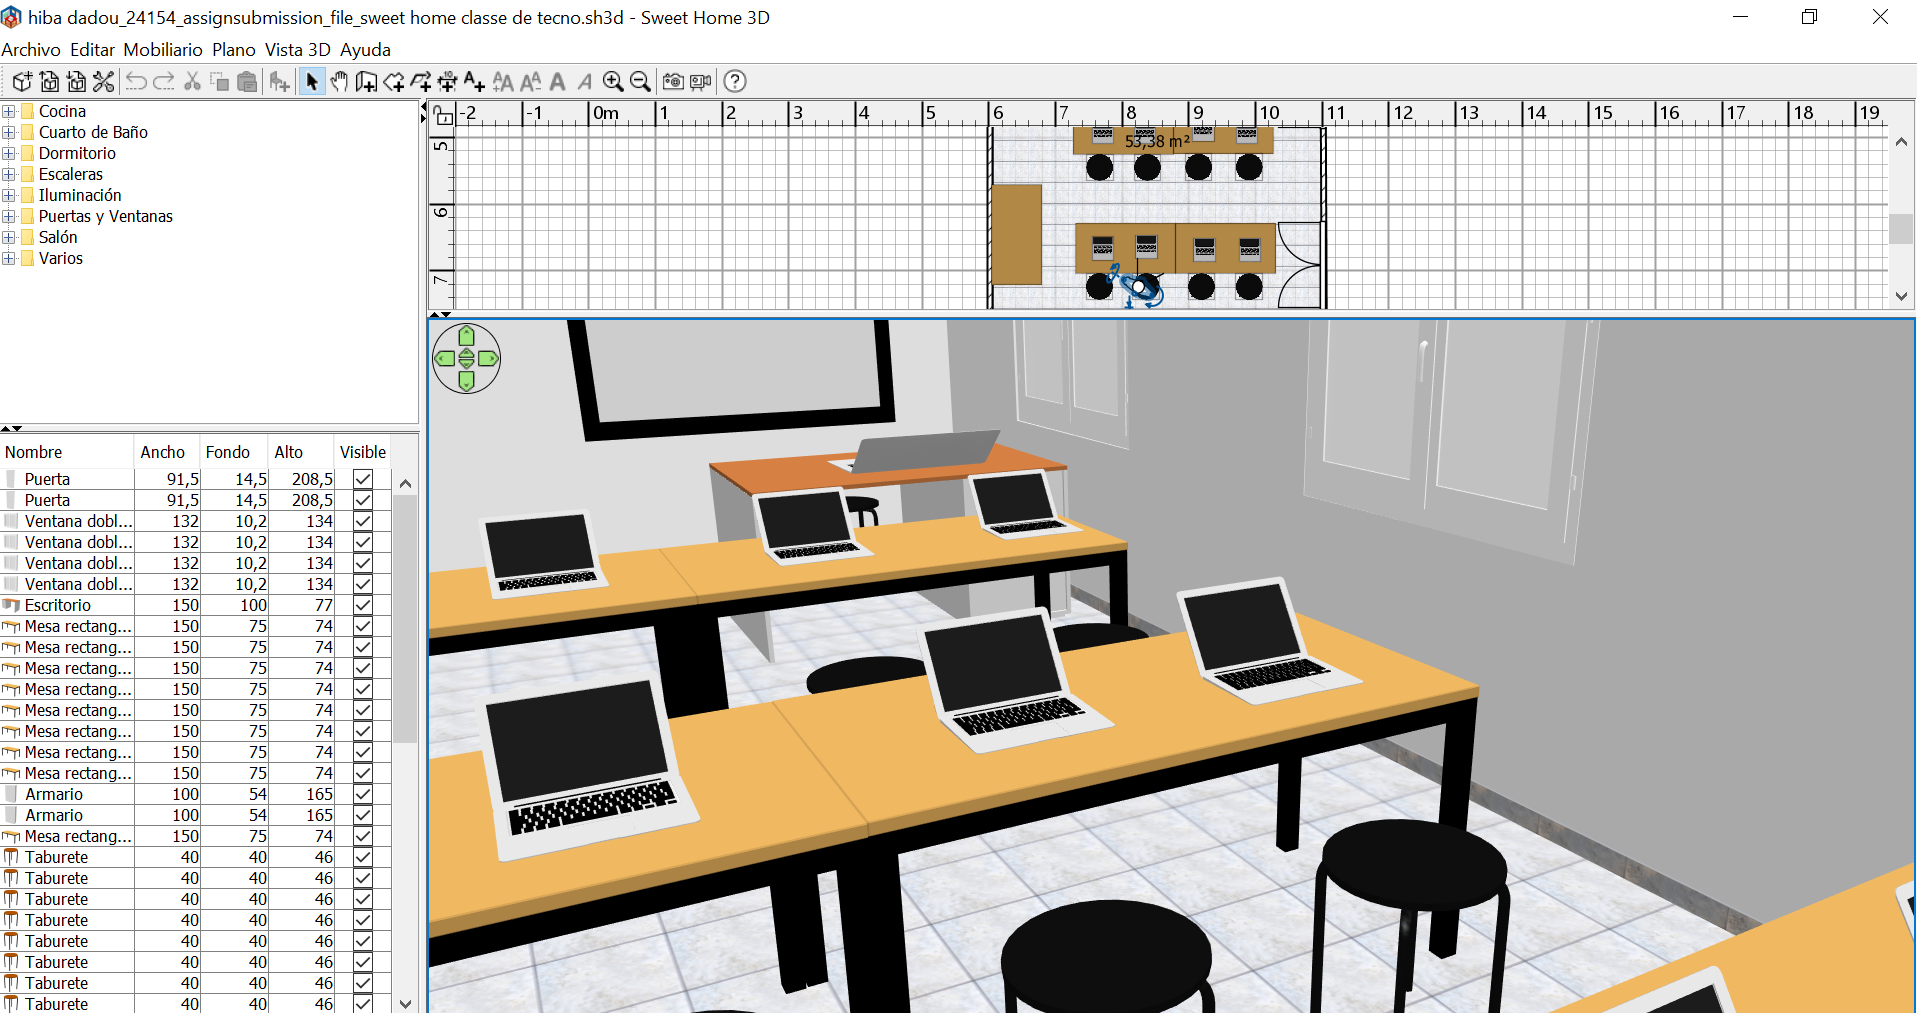The image size is (1917, 1013).
Task: Hide the first Armario furniture item
Action: [x=363, y=794]
